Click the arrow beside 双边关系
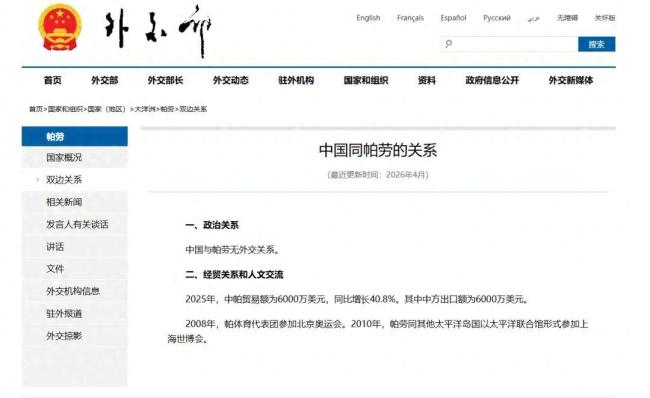This screenshot has height=398, width=650. [38, 180]
